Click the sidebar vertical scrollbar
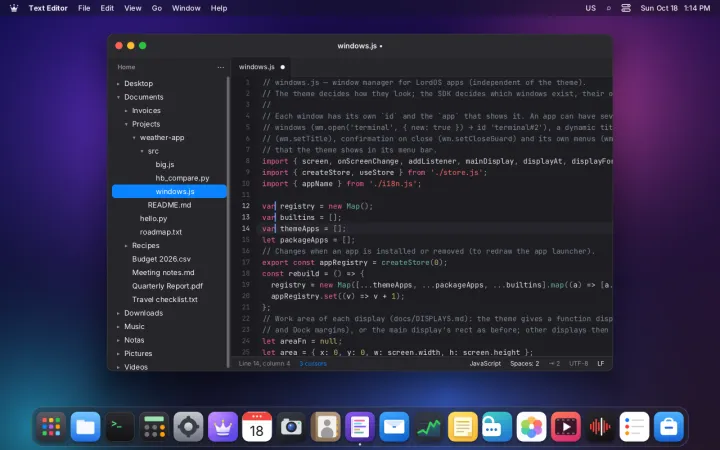Image resolution: width=720 pixels, height=450 pixels. pyautogui.click(x=228, y=222)
